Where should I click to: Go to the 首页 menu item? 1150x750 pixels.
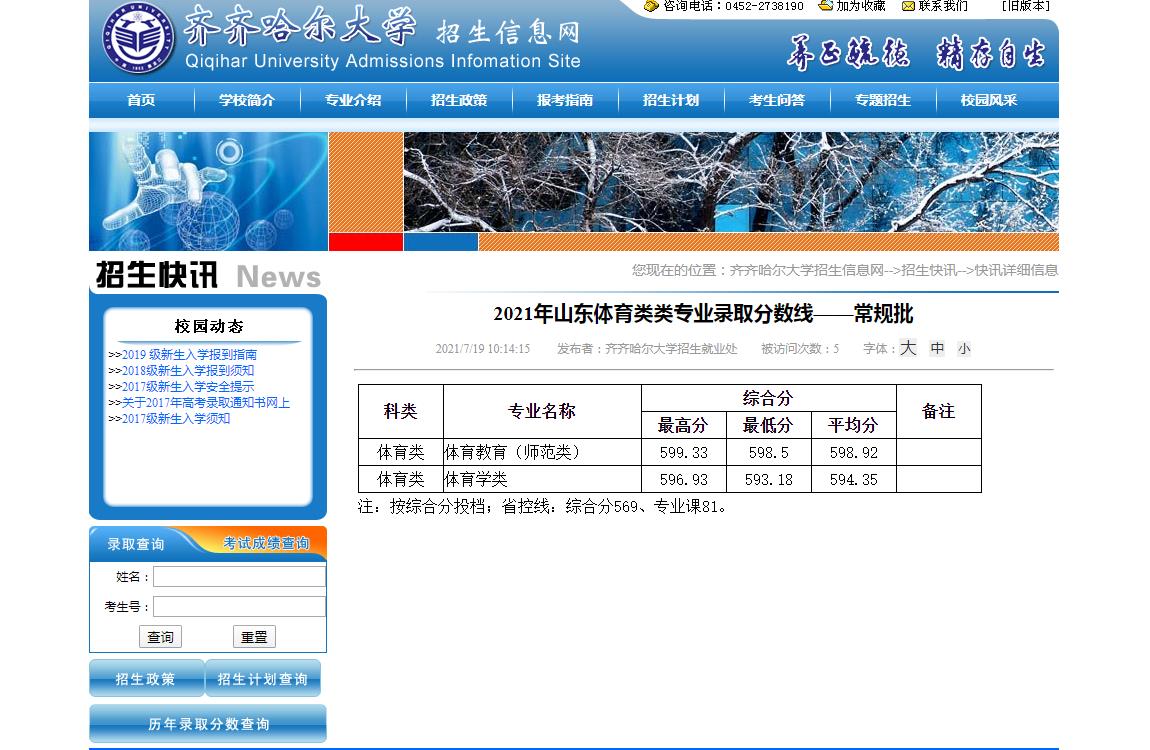(141, 100)
